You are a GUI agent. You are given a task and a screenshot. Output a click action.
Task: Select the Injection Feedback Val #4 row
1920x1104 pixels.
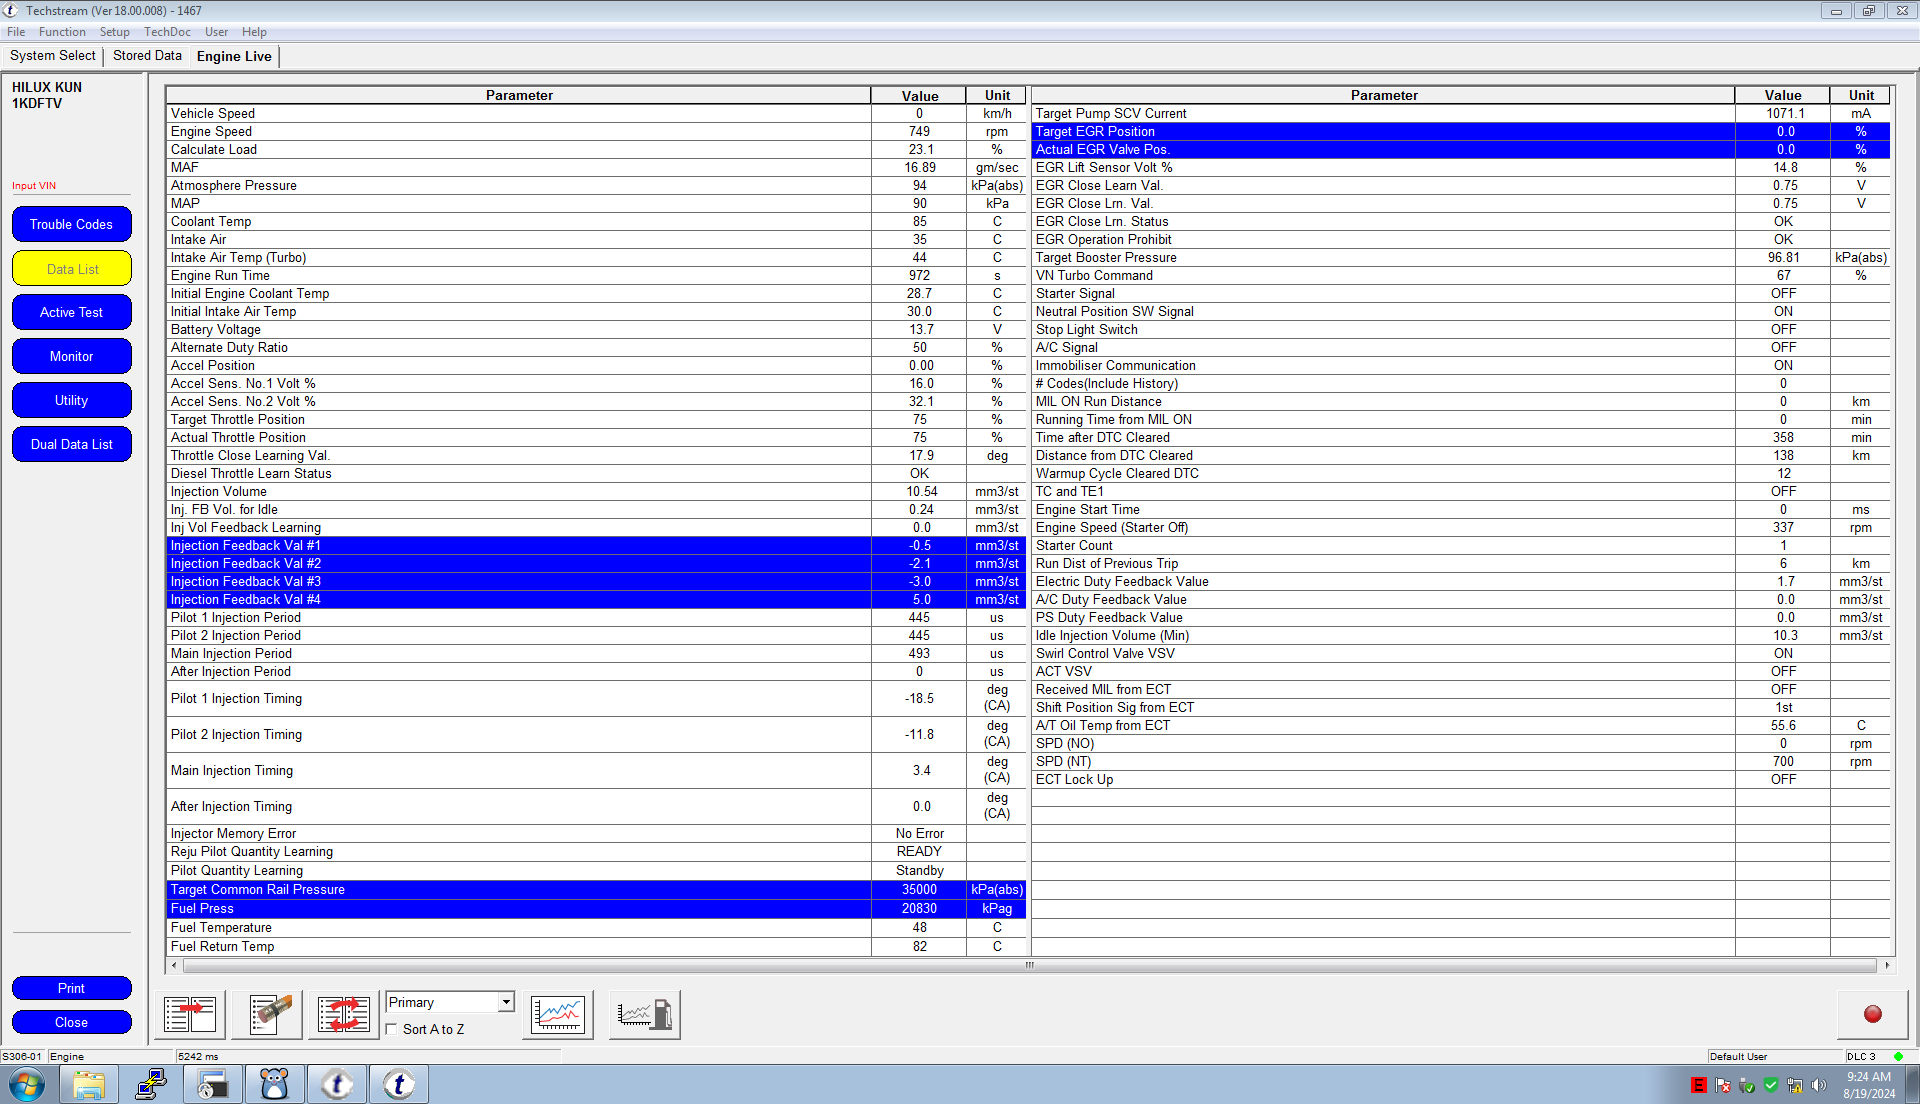click(596, 600)
